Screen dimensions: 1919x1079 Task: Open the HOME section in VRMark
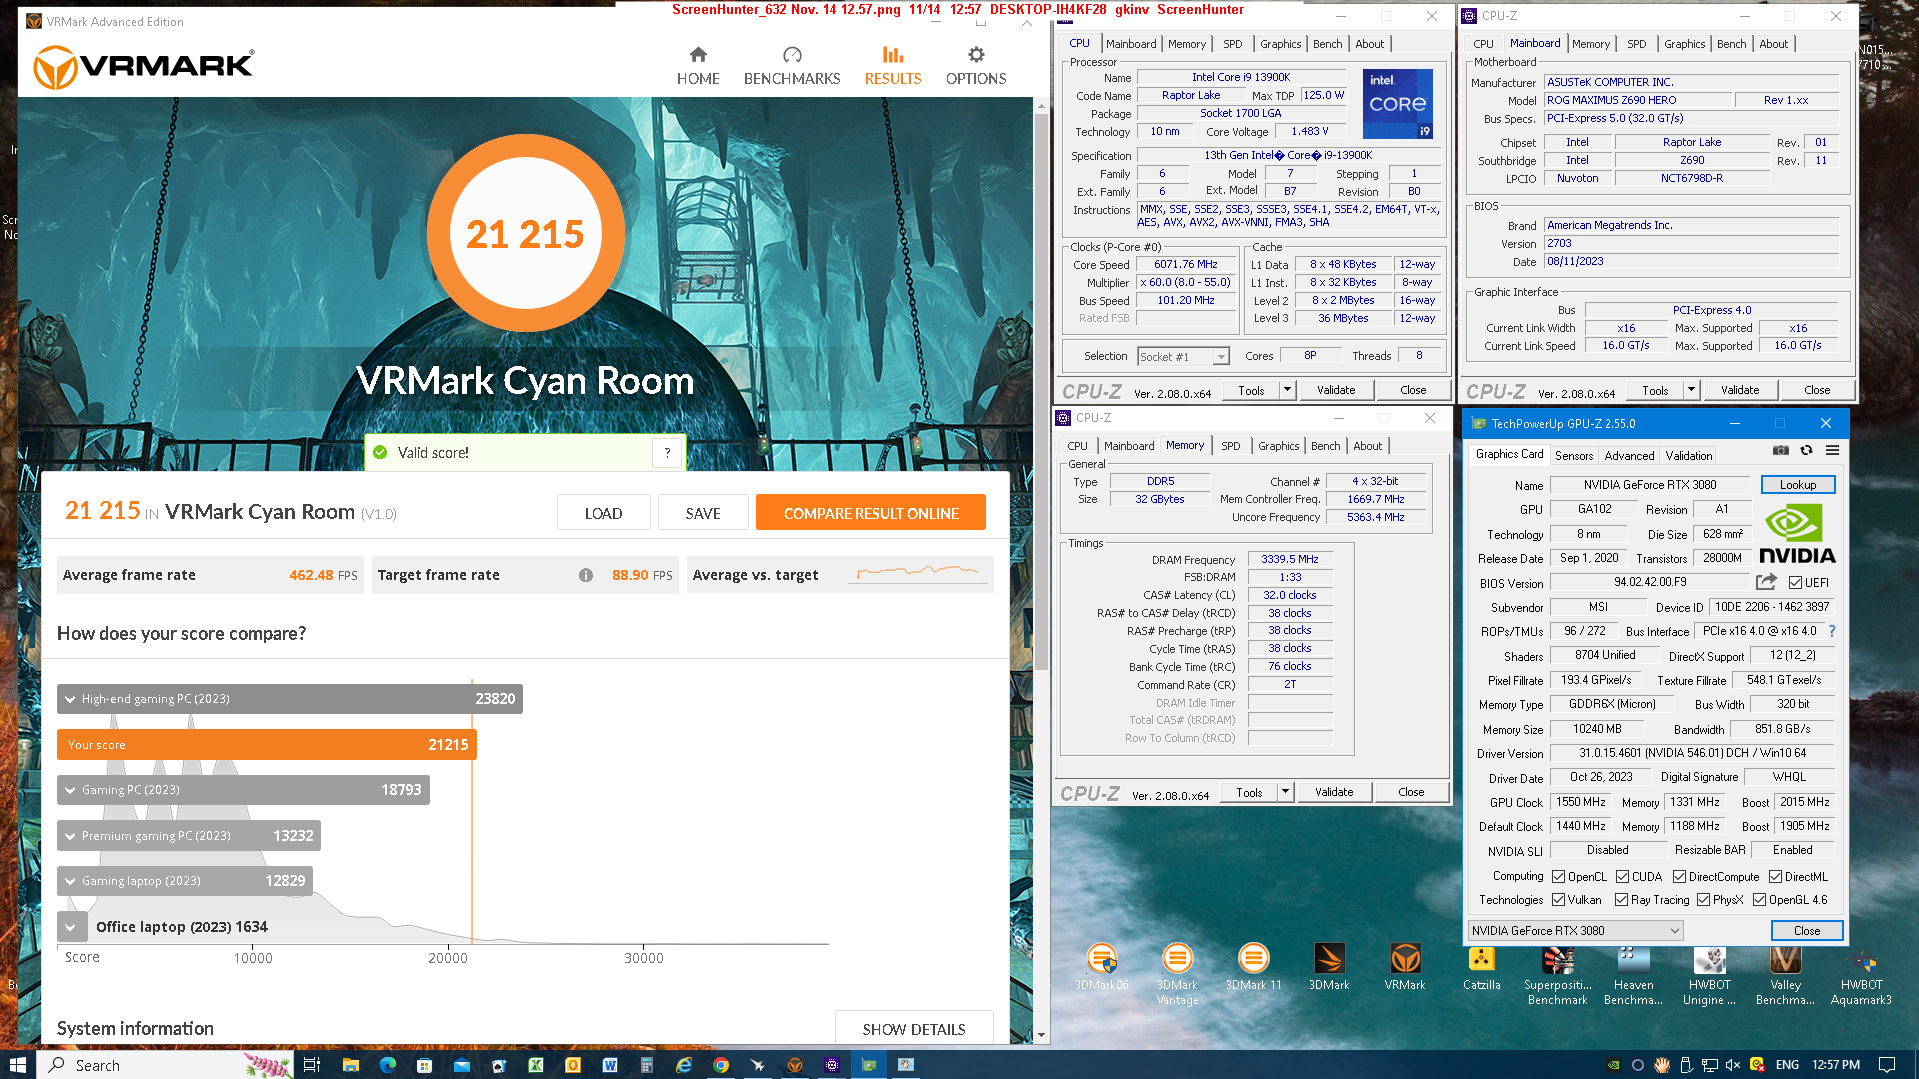698,66
